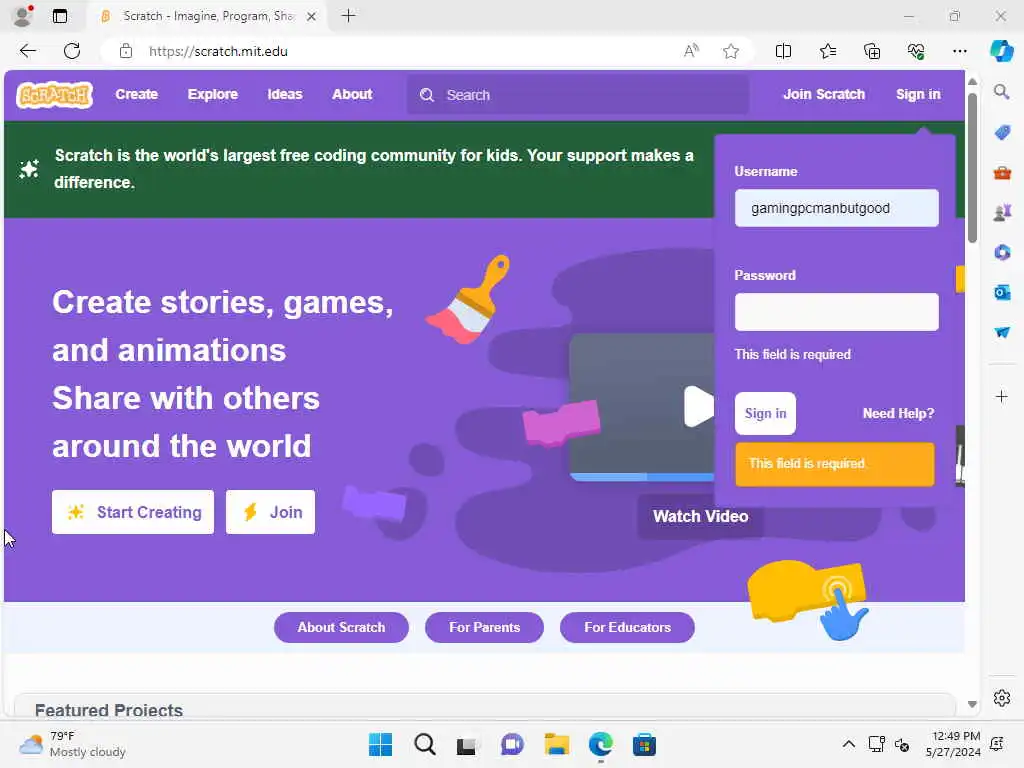View site information lock icon
This screenshot has height=768, width=1024.
(x=126, y=51)
